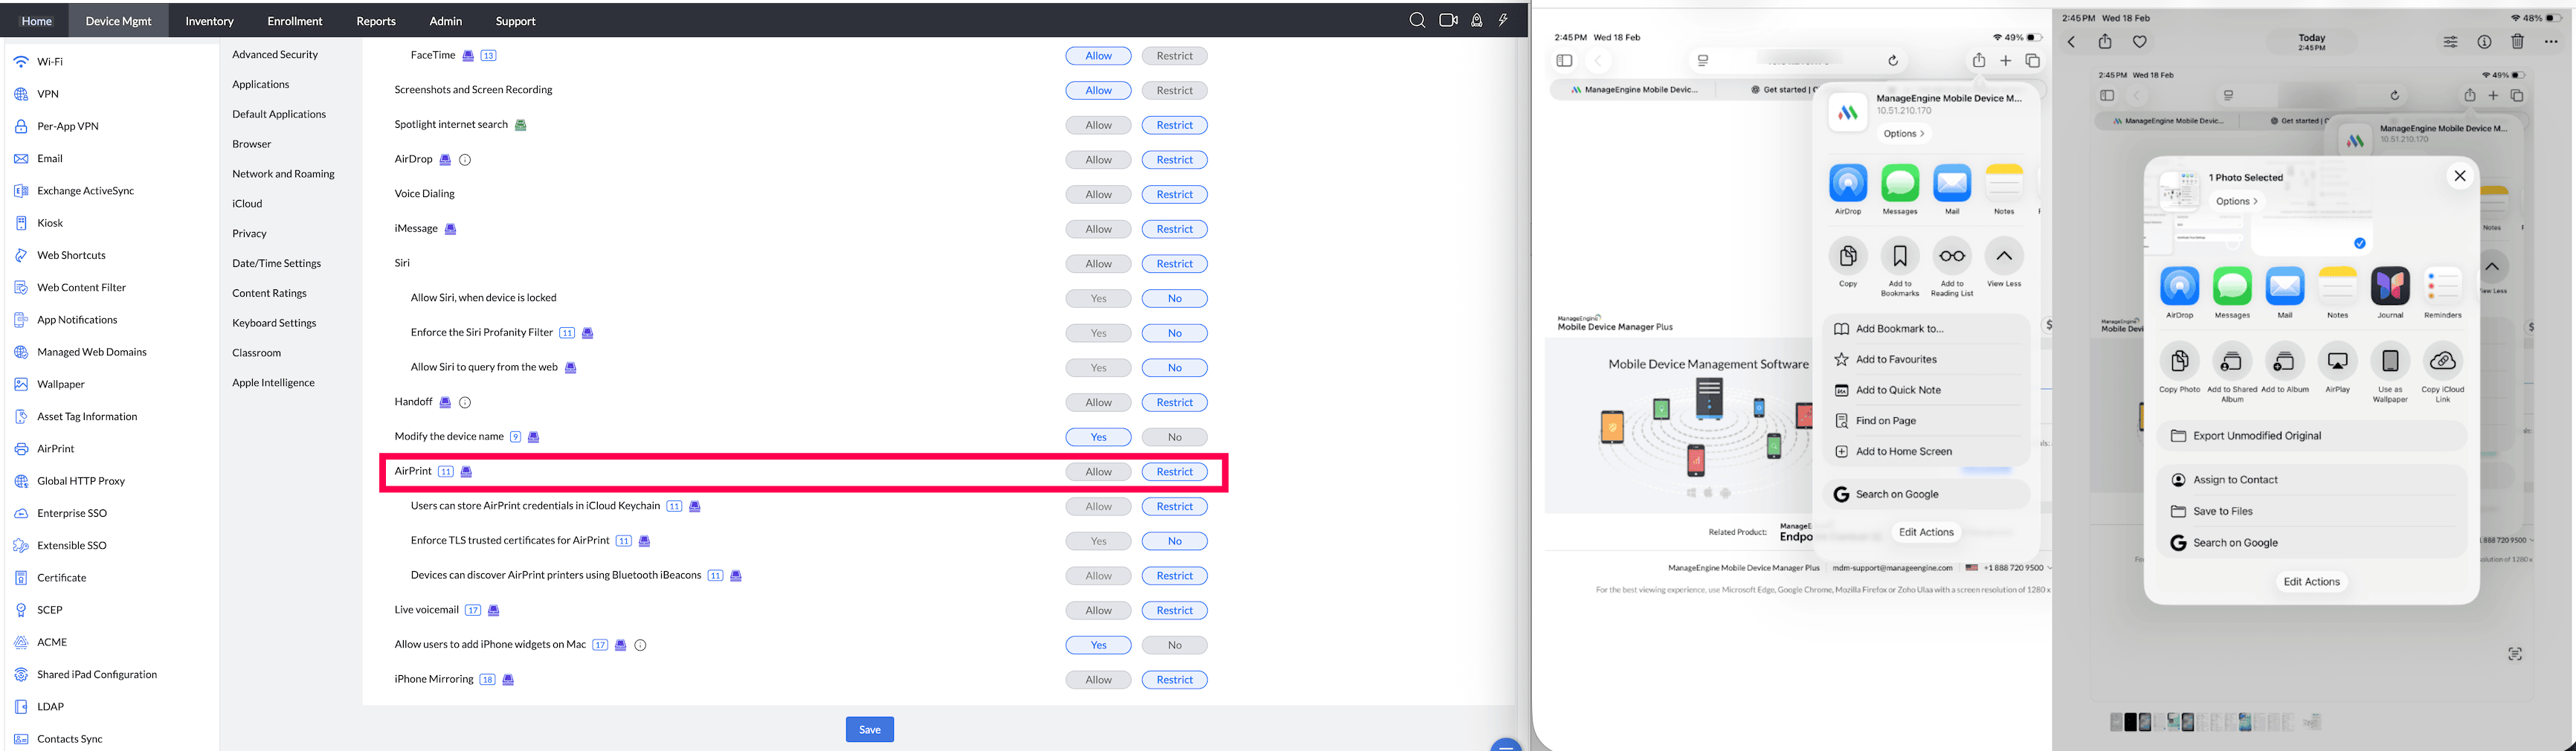Open the search icon in top bar
This screenshot has width=2576, height=751.
pos(1417,20)
